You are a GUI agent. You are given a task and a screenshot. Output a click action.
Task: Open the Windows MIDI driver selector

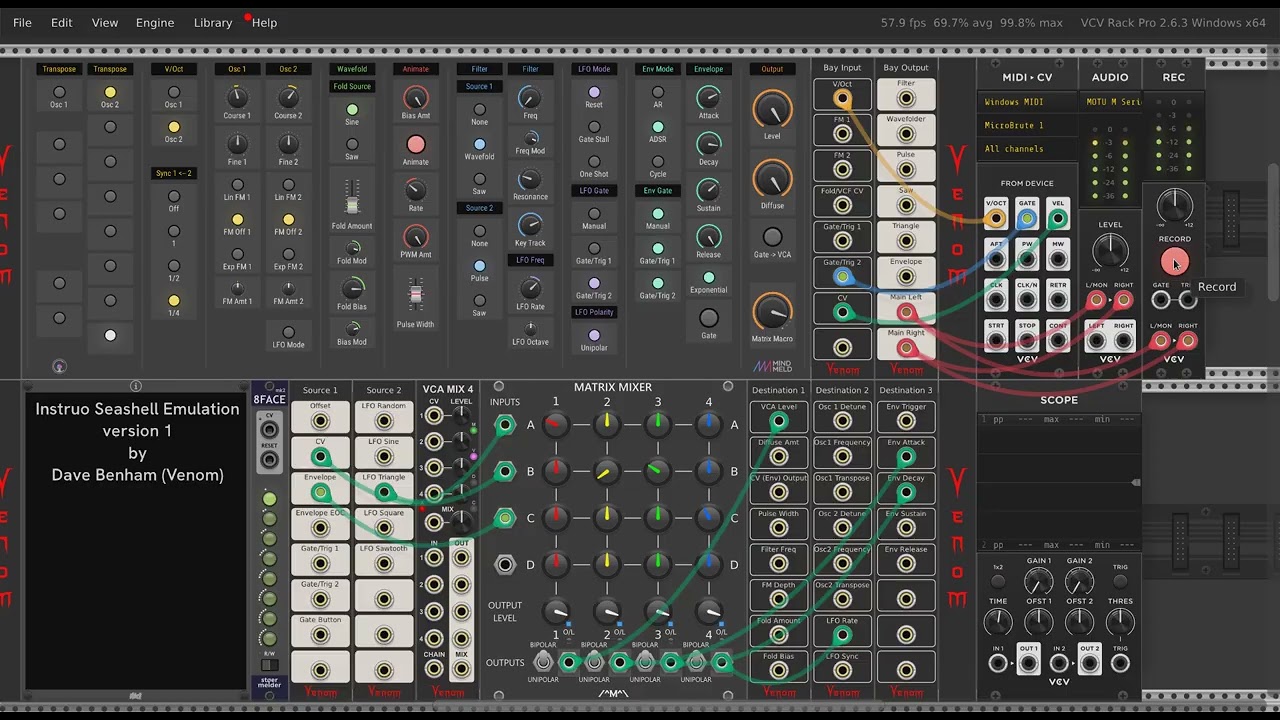pyautogui.click(x=1028, y=102)
